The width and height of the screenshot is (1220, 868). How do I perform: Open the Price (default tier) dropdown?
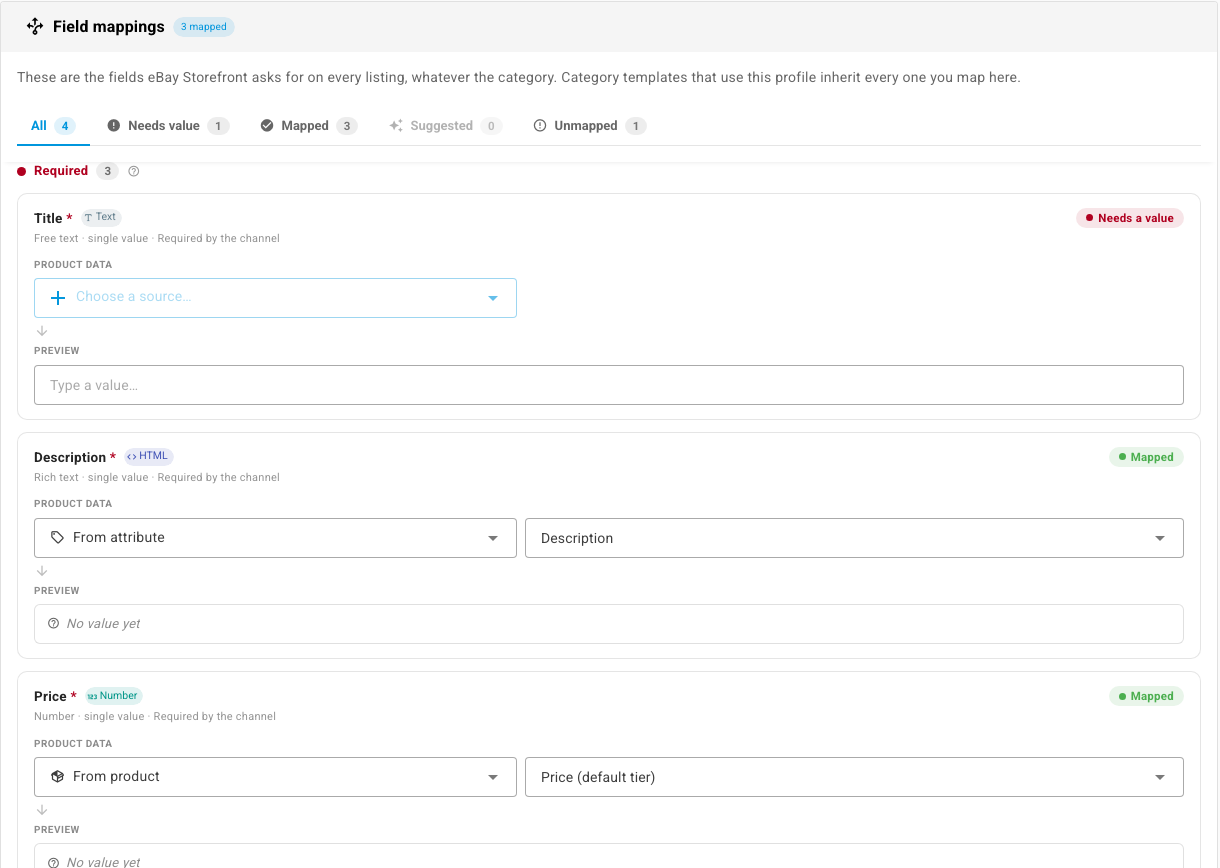click(854, 777)
